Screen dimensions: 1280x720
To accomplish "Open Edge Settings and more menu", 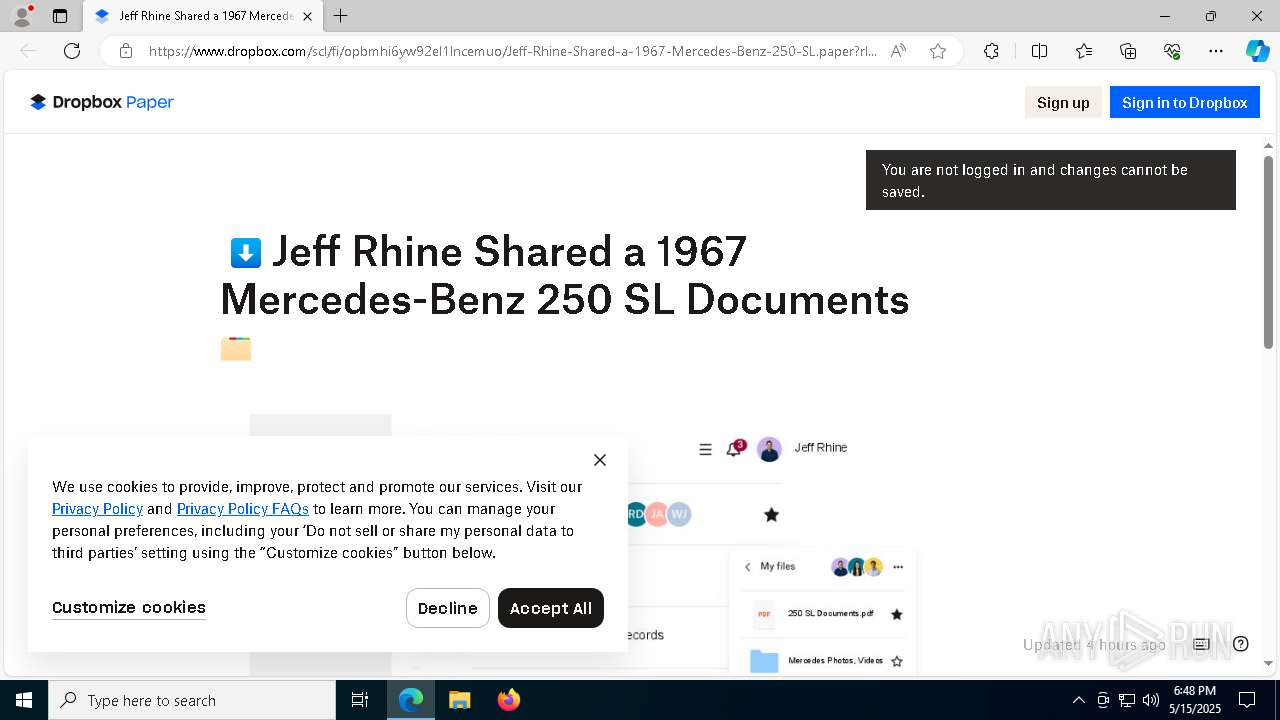I will 1216,51.
